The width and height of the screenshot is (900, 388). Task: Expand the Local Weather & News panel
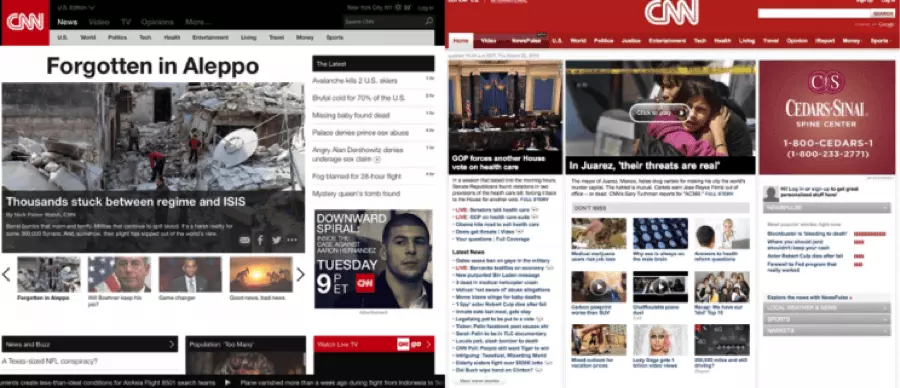click(827, 308)
